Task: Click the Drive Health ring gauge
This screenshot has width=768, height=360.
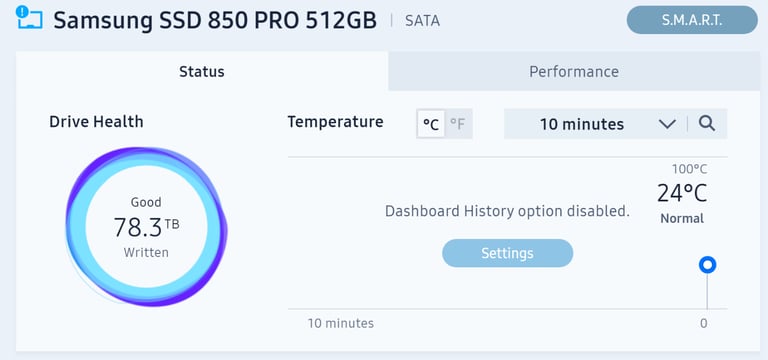Action: [x=146, y=227]
